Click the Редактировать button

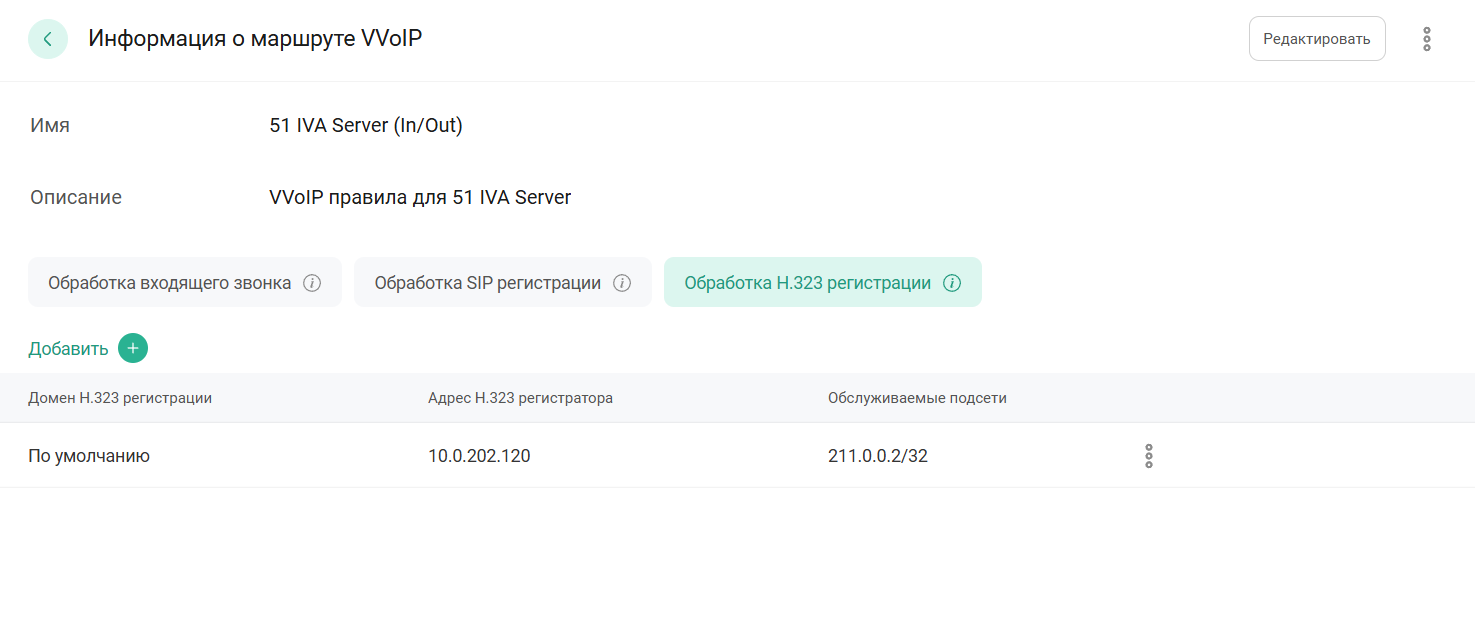pyautogui.click(x=1316, y=39)
